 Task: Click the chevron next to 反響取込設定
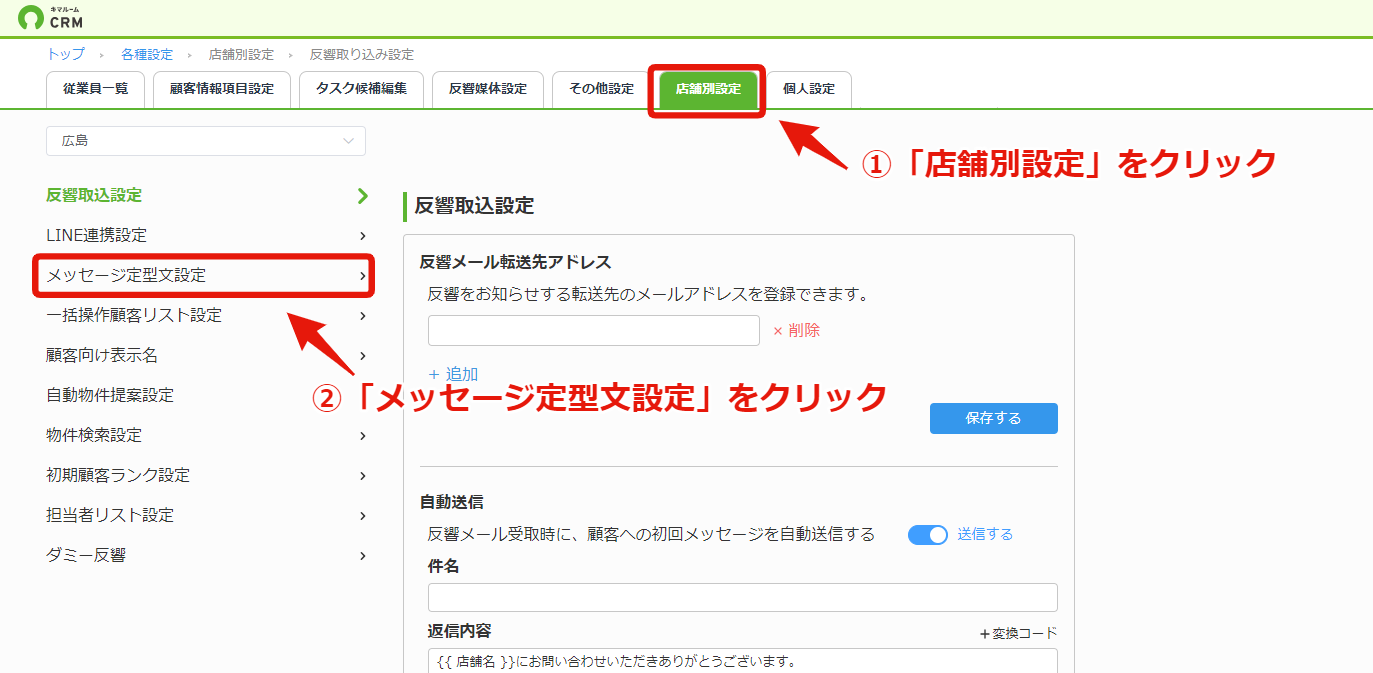point(363,195)
